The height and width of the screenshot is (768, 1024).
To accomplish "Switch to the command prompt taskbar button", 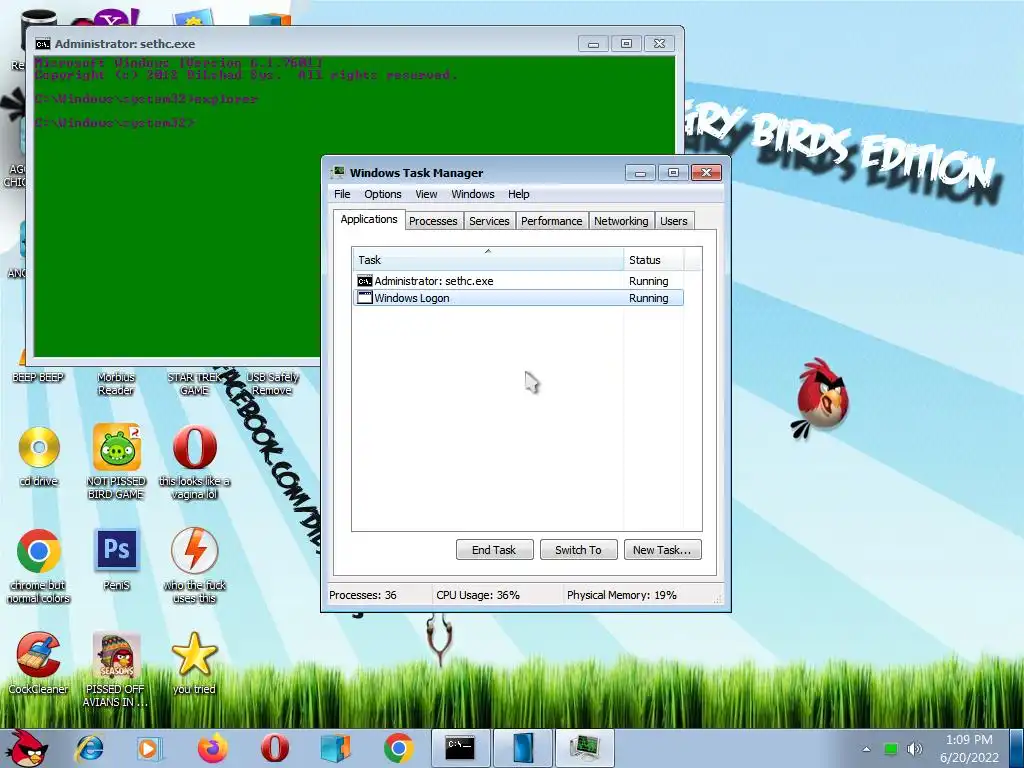I will 460,748.
